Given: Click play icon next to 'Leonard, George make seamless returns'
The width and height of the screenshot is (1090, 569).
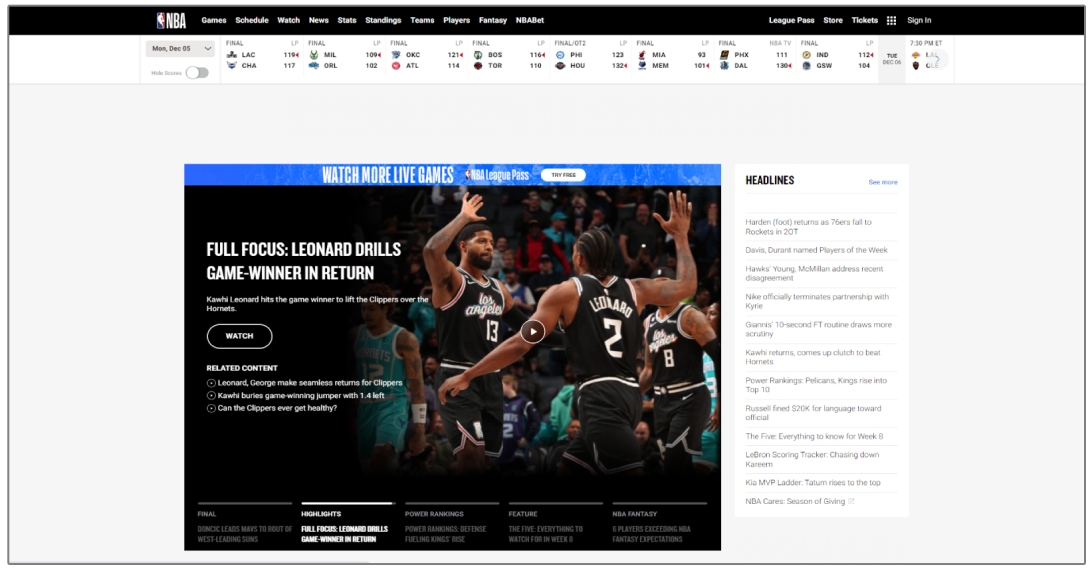Looking at the screenshot, I should [211, 383].
